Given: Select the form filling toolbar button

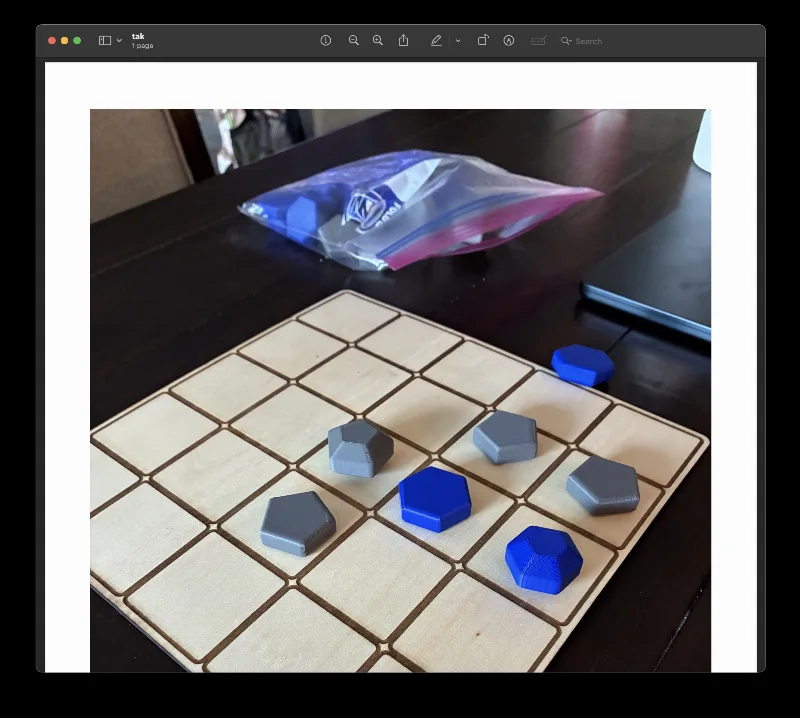Looking at the screenshot, I should 539,41.
